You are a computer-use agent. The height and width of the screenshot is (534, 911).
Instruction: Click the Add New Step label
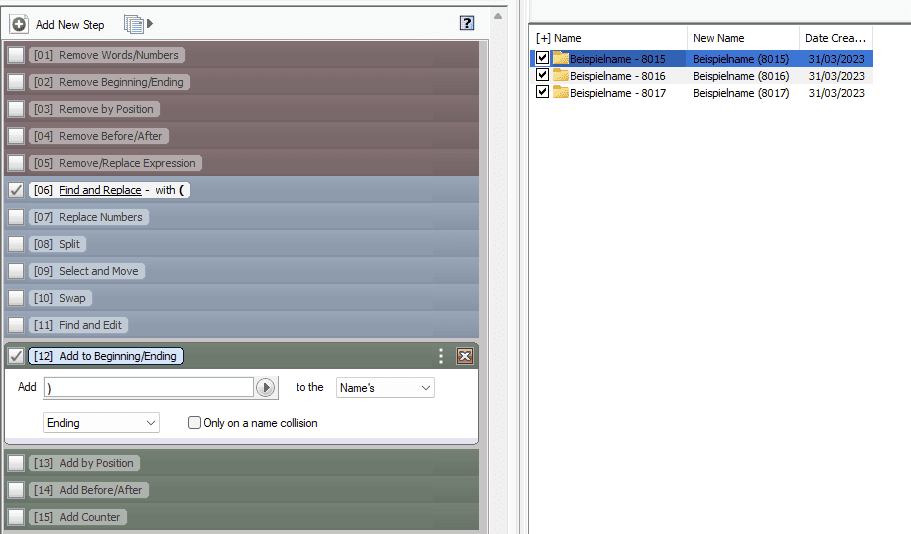click(70, 24)
